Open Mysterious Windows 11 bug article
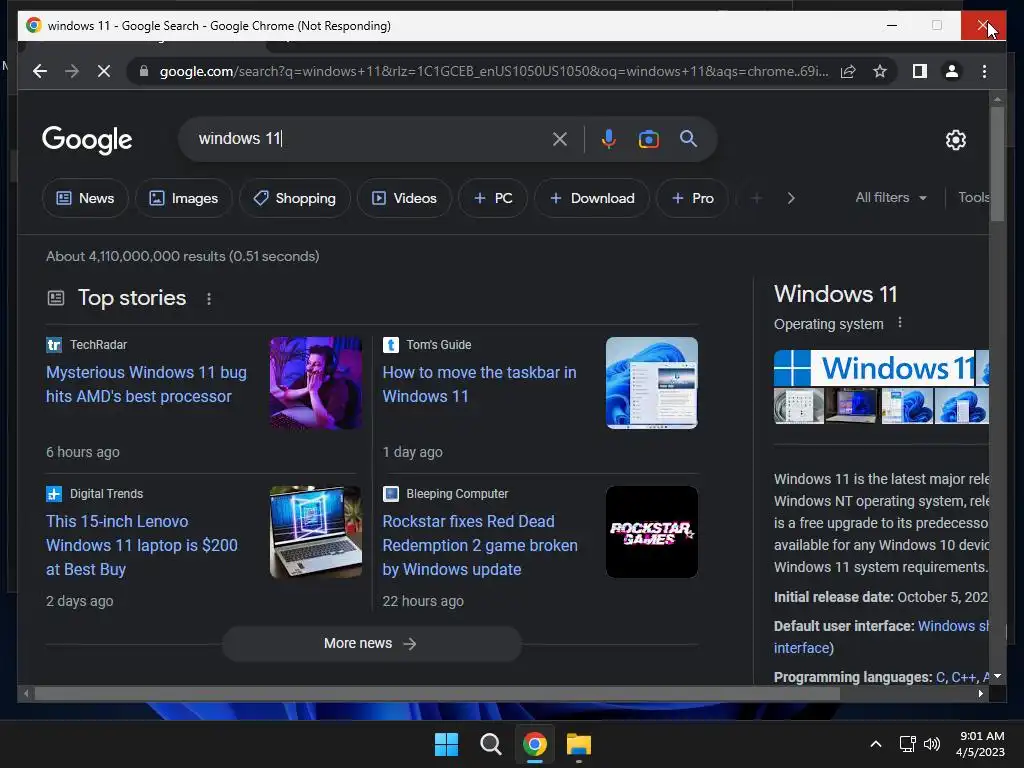This screenshot has width=1024, height=768. [146, 384]
